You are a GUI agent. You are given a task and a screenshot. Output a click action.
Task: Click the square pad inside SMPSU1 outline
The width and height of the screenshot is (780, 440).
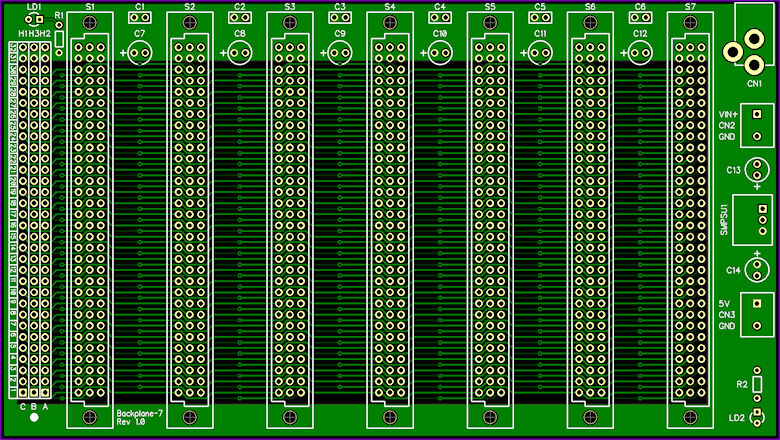tap(762, 208)
